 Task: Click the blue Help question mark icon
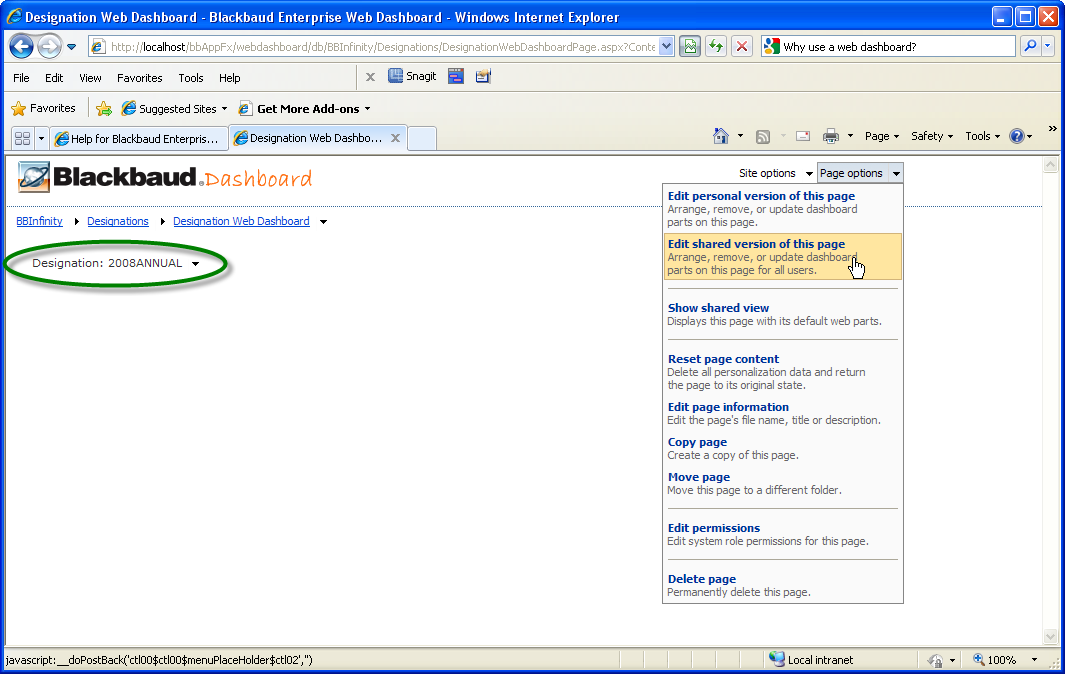pos(1017,136)
